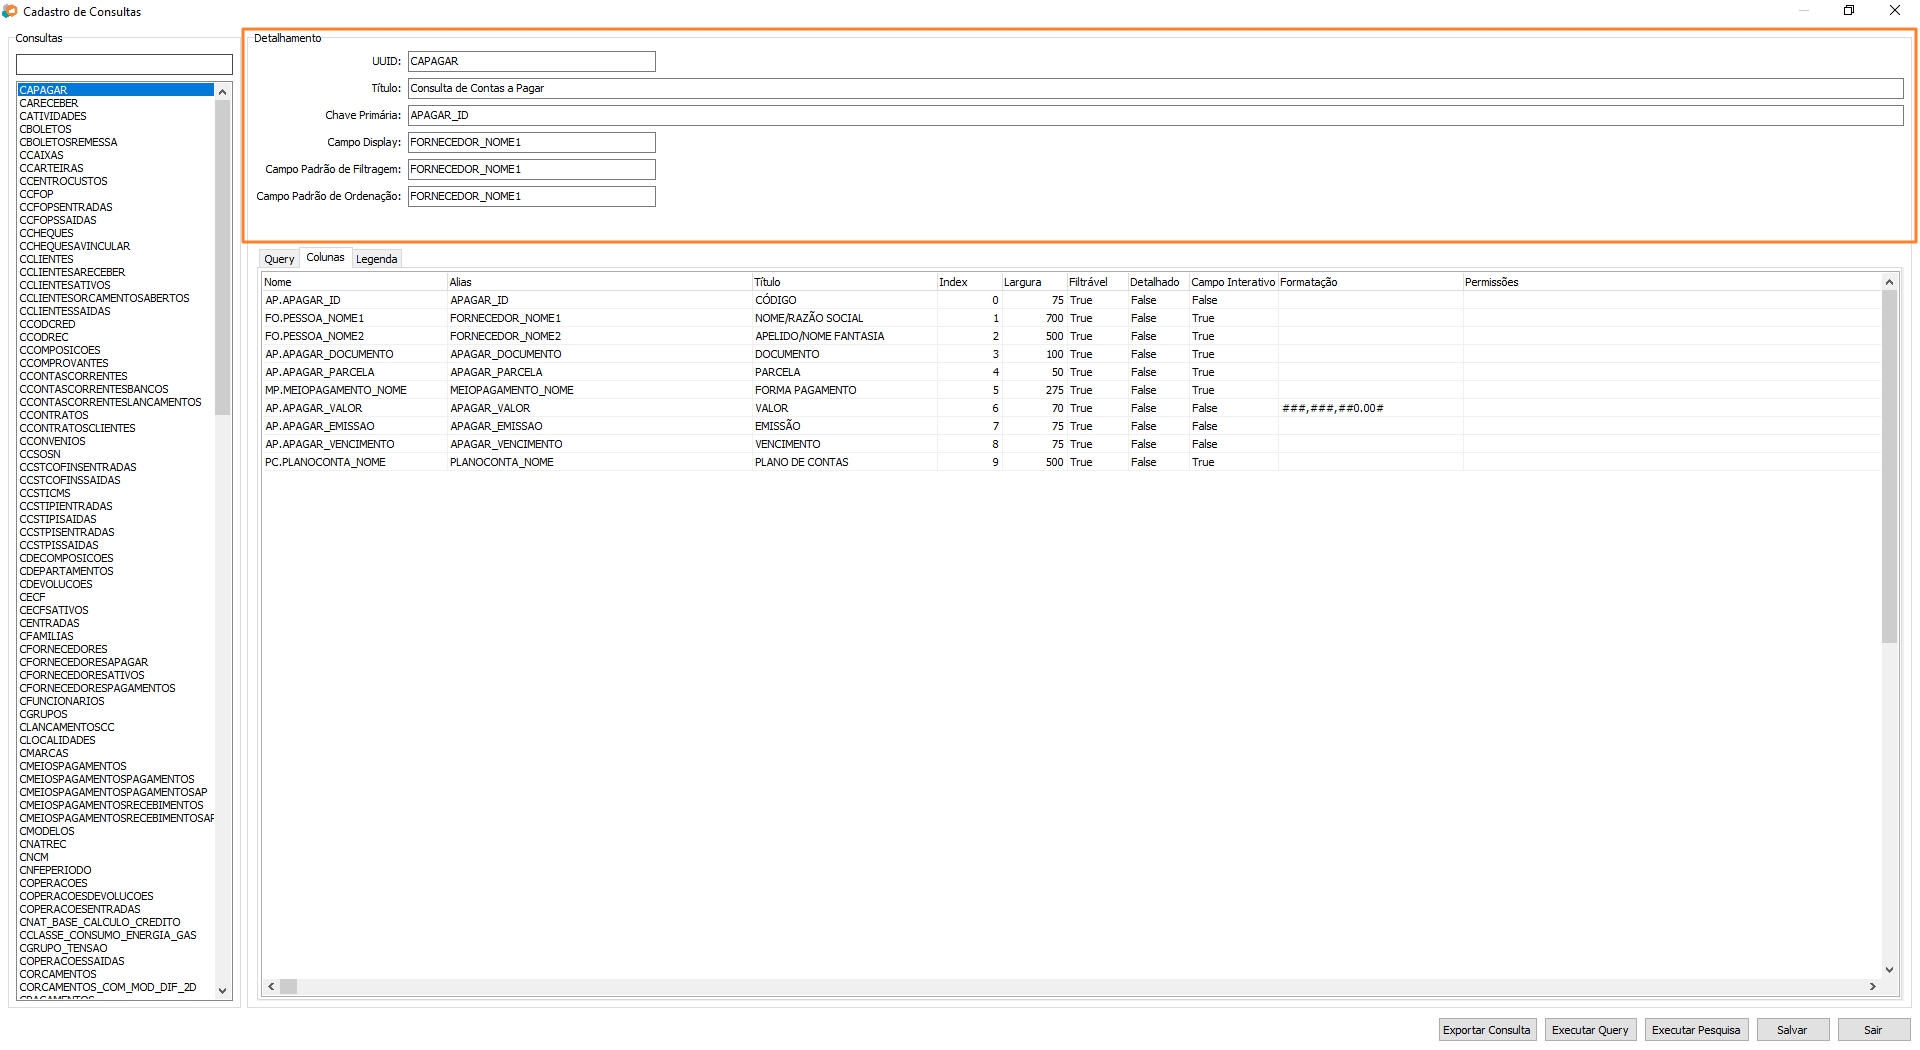The height and width of the screenshot is (1050, 1920).
Task: Save changes with the Salvar button
Action: [1792, 1030]
